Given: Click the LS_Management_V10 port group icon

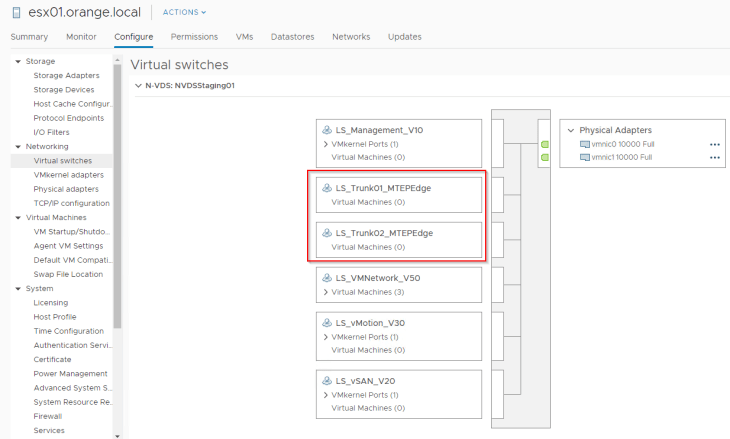Looking at the screenshot, I should click(x=326, y=130).
